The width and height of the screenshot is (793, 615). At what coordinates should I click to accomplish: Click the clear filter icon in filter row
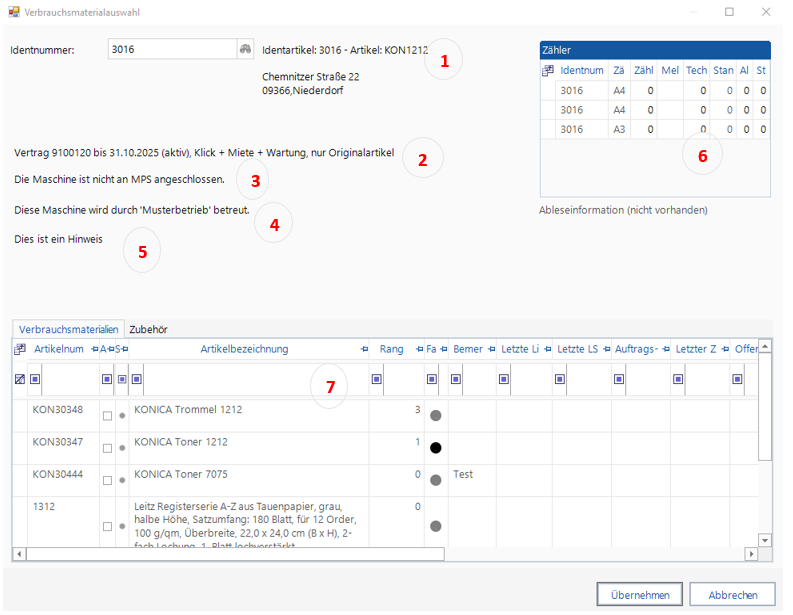coord(19,379)
